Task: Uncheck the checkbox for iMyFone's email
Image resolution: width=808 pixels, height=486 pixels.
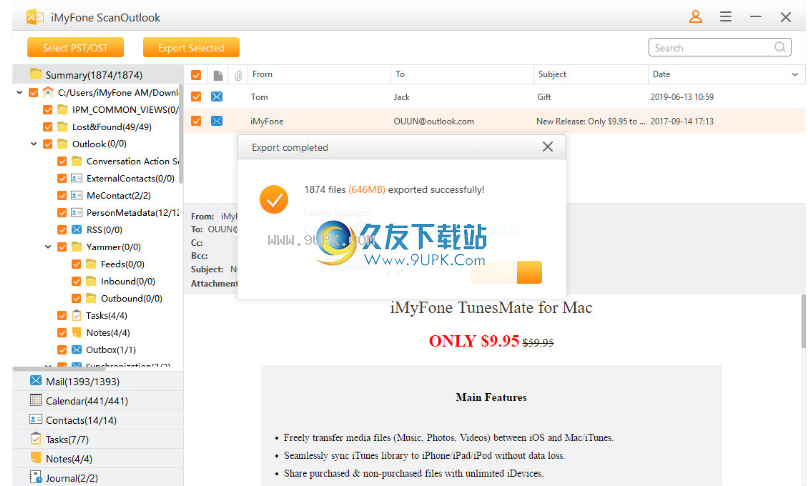Action: (x=196, y=121)
